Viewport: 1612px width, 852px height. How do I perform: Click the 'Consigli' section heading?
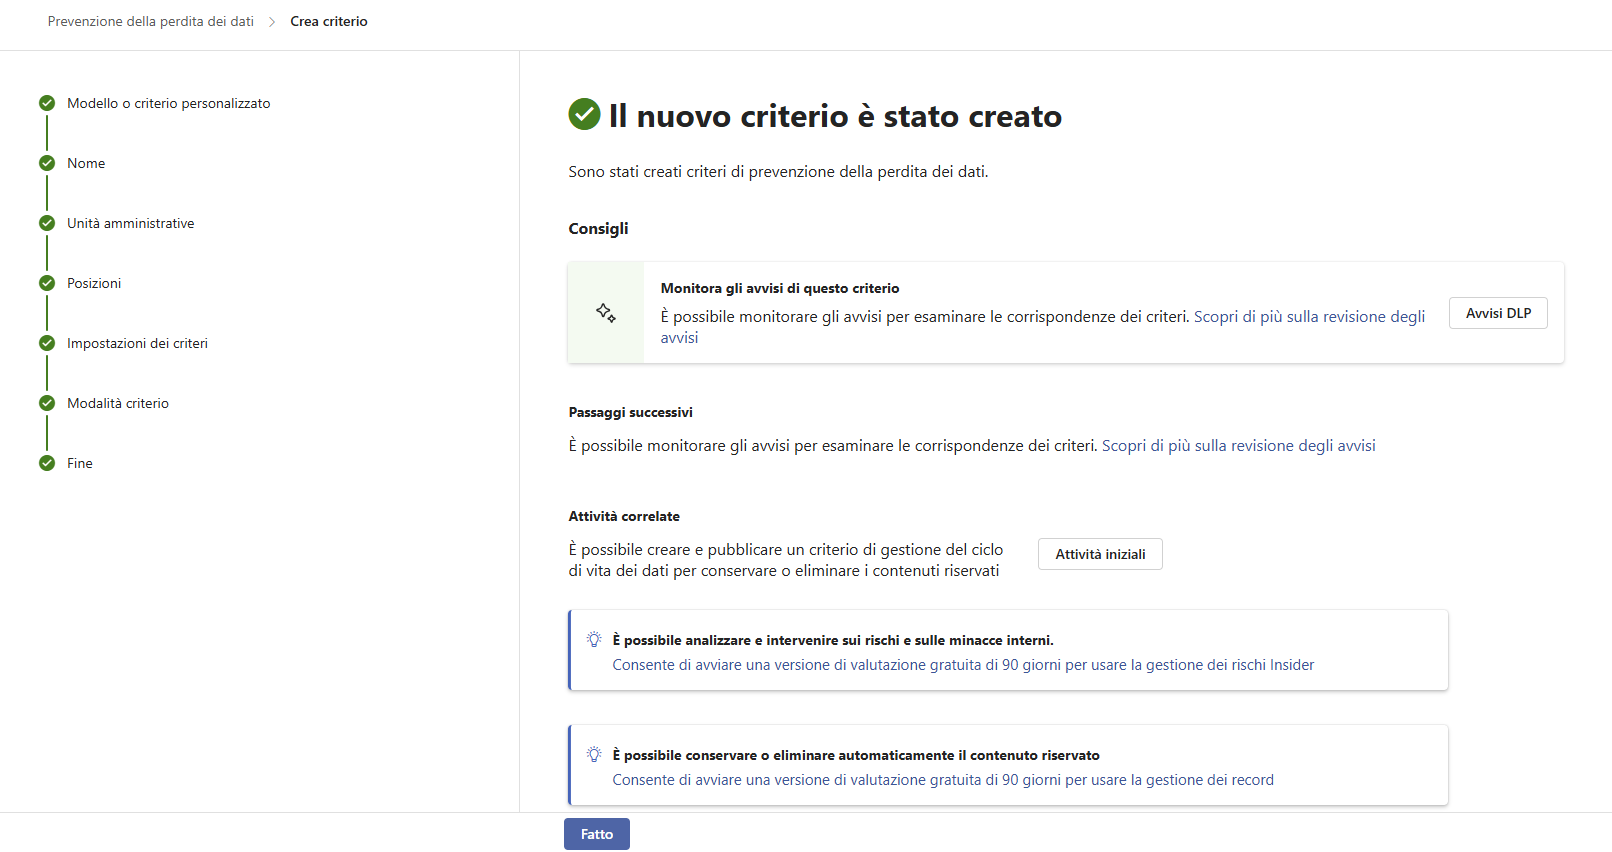click(598, 229)
